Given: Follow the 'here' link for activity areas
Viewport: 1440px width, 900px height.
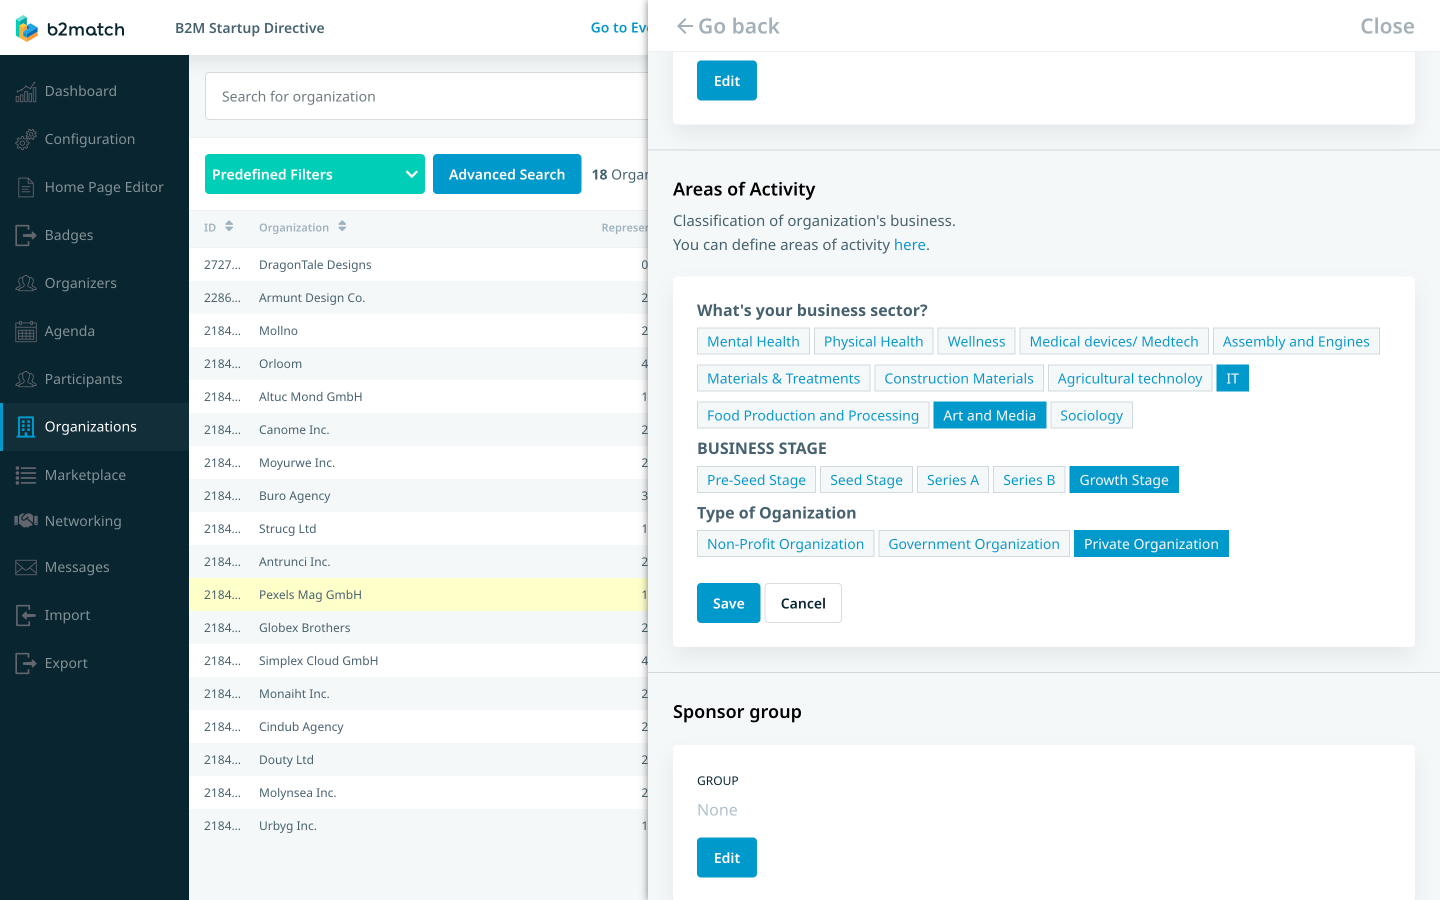Looking at the screenshot, I should pyautogui.click(x=909, y=245).
